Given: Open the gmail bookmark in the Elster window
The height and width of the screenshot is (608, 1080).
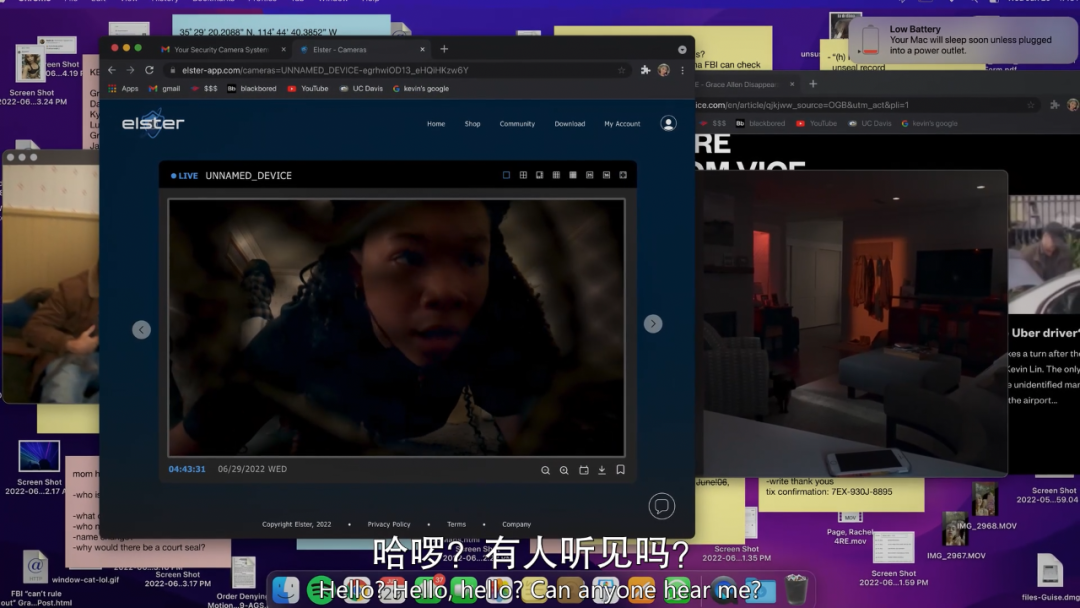Looking at the screenshot, I should (x=165, y=88).
